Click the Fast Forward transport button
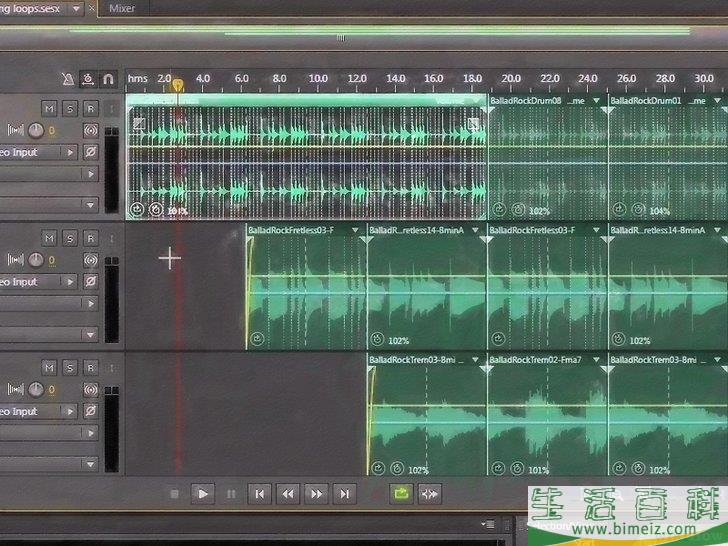Screen dimensions: 728x546 [x=316, y=493]
